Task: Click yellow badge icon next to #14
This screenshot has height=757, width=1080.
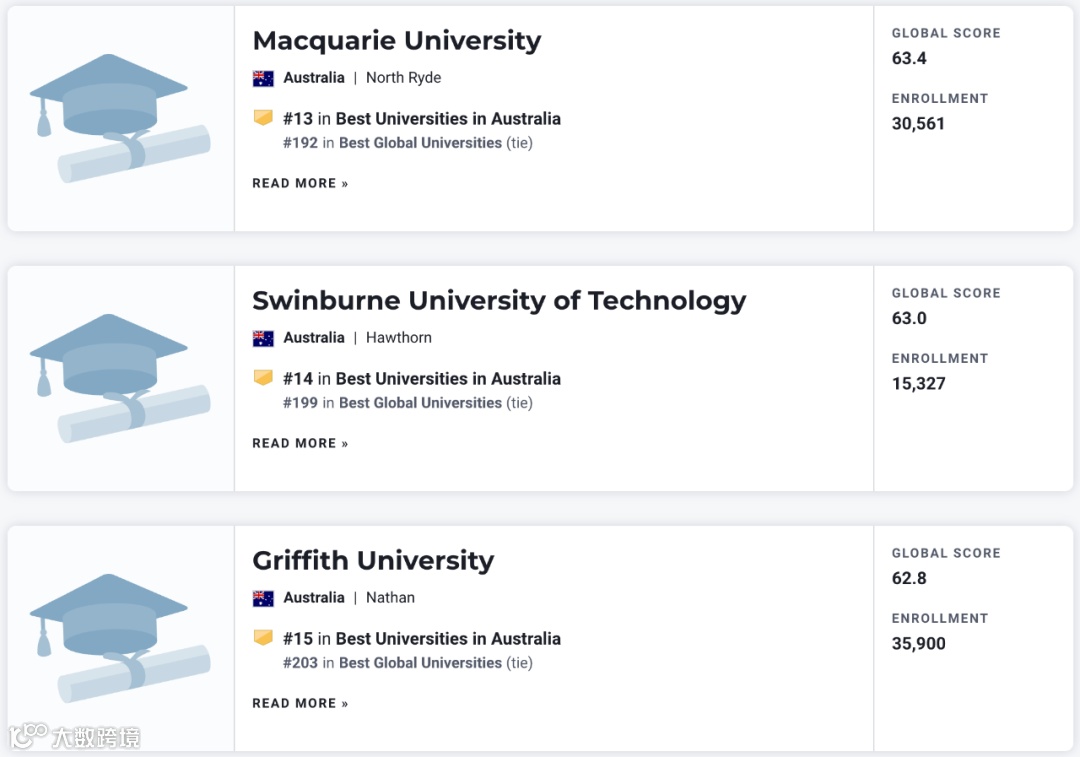Action: tap(263, 378)
